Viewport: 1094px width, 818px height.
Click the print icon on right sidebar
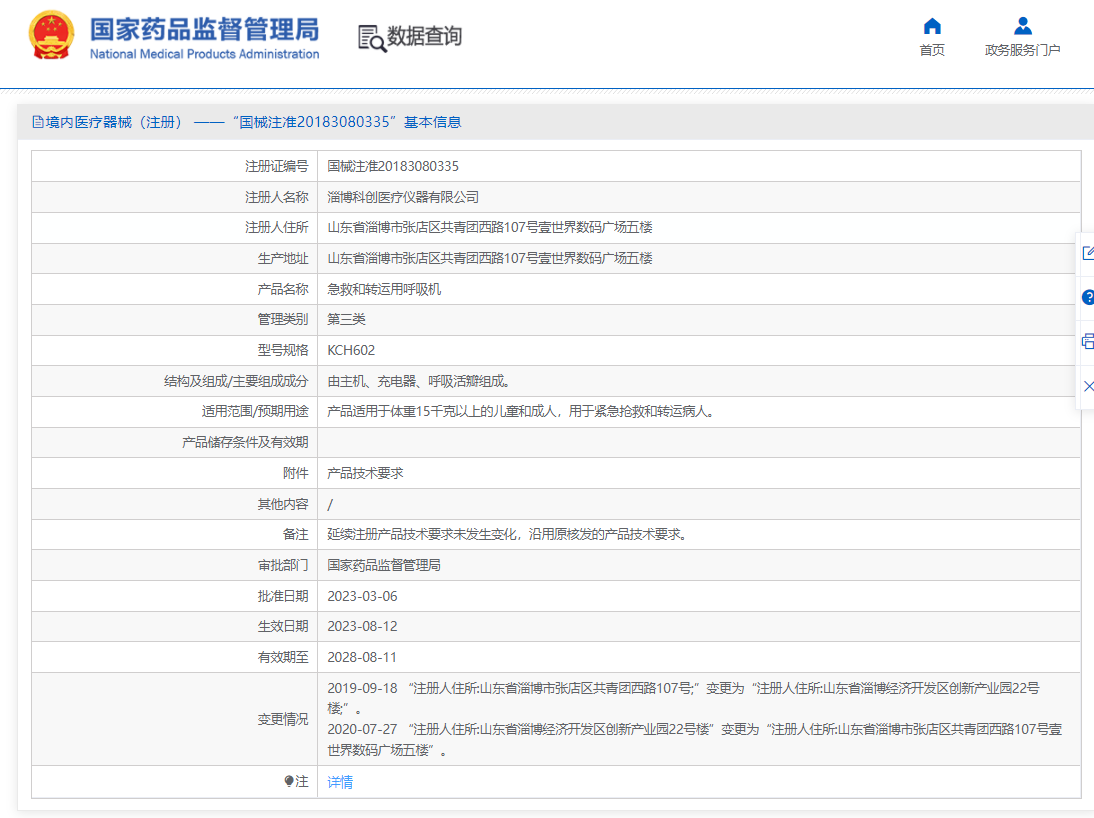pos(1088,342)
